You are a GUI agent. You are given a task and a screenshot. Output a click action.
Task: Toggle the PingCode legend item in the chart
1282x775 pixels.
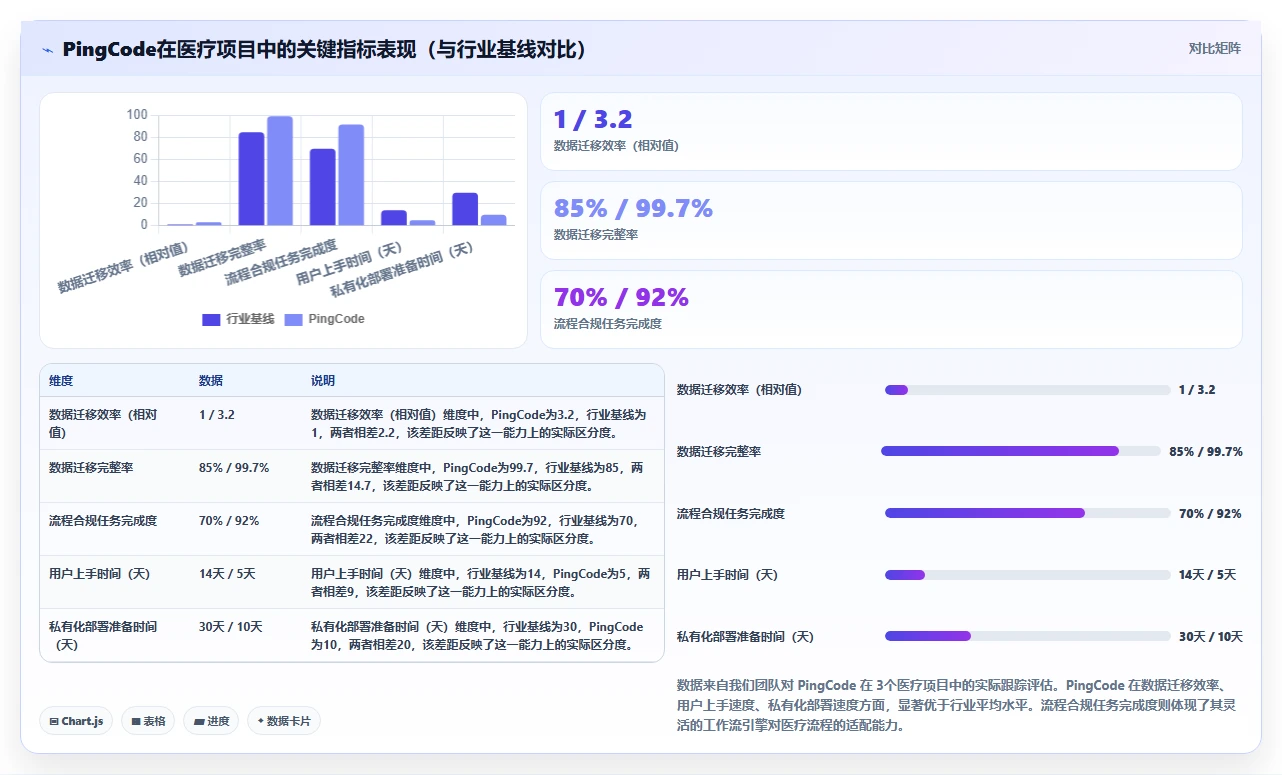click(x=325, y=319)
